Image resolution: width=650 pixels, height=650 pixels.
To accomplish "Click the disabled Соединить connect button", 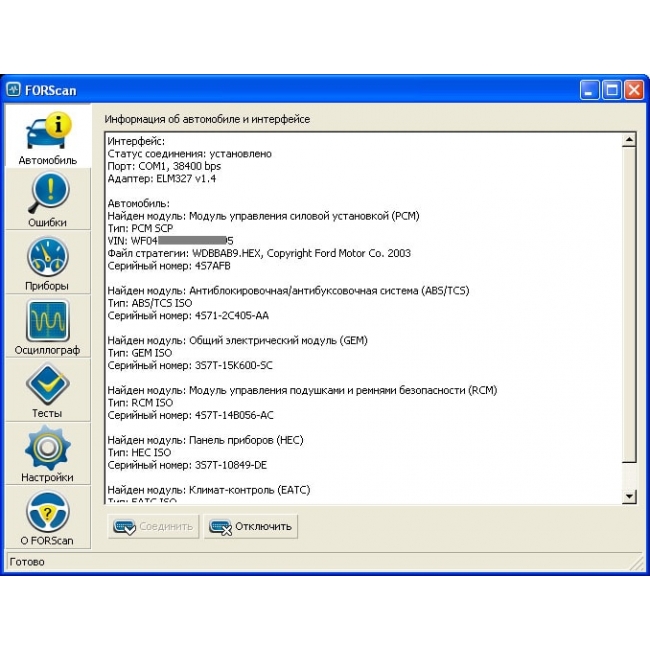I will tap(153, 526).
